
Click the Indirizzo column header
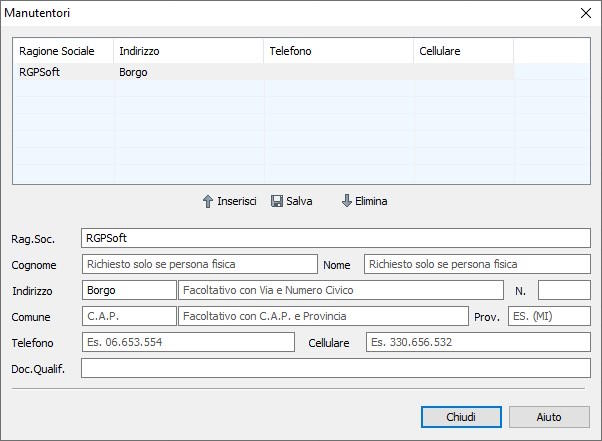pos(188,51)
